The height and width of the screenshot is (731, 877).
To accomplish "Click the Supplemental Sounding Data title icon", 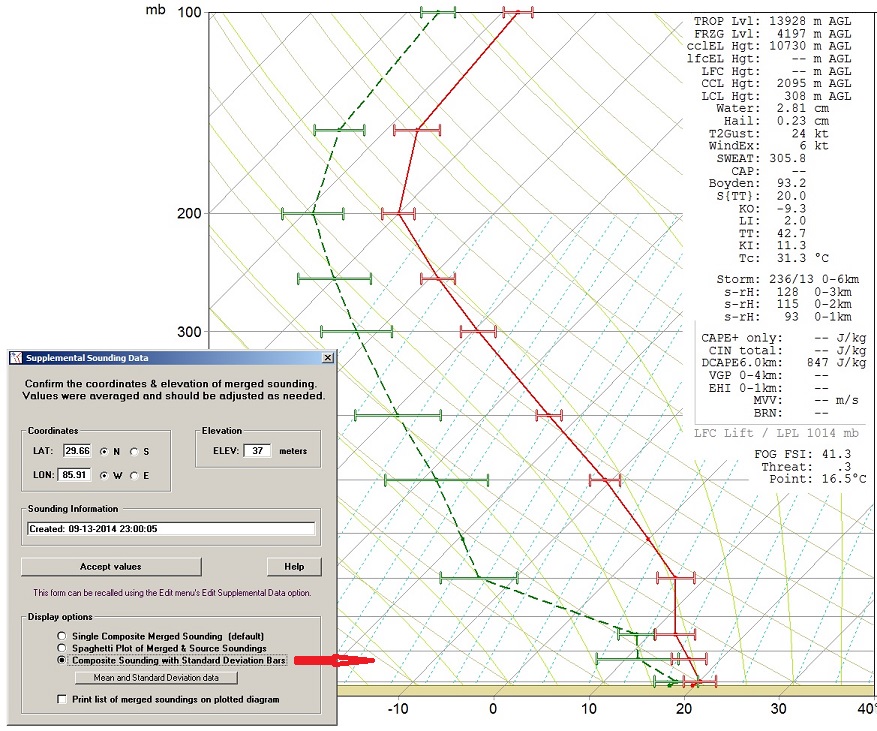I will 16,358.
